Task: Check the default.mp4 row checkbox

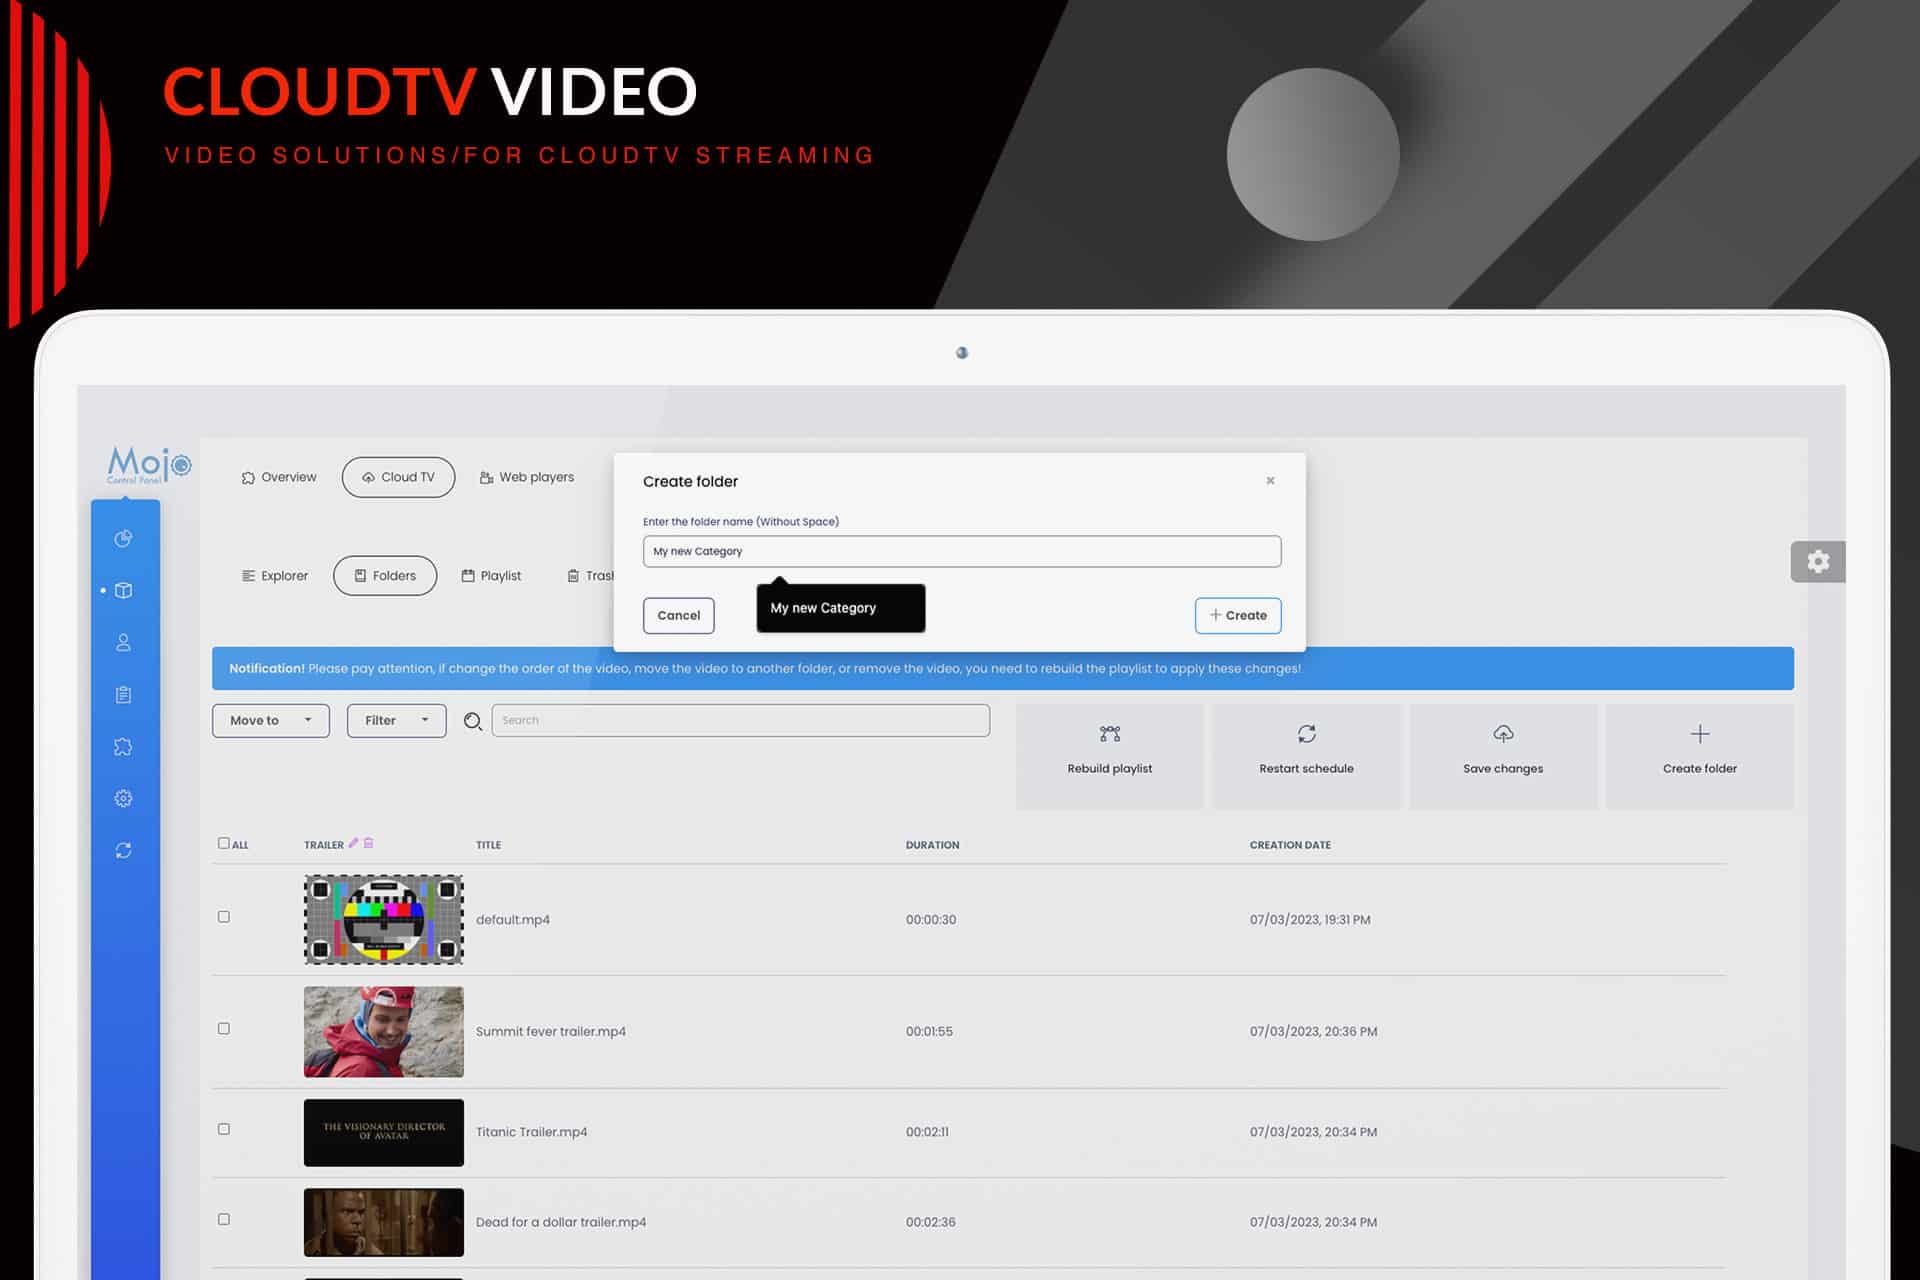Action: tap(224, 917)
